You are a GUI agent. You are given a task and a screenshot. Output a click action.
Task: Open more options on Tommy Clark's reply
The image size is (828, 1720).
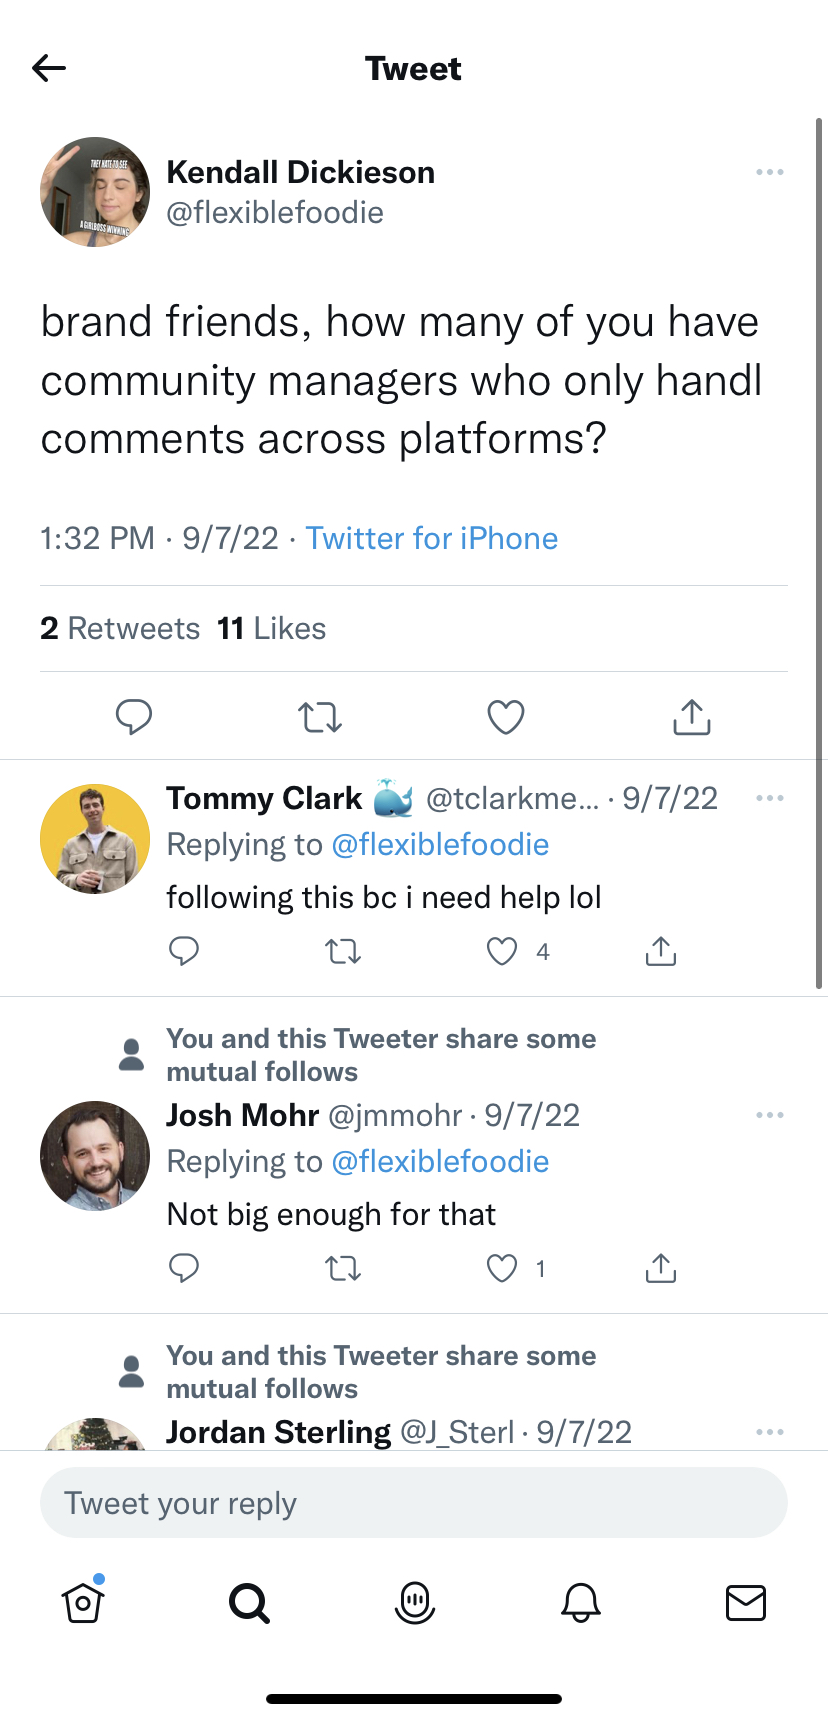[769, 798]
